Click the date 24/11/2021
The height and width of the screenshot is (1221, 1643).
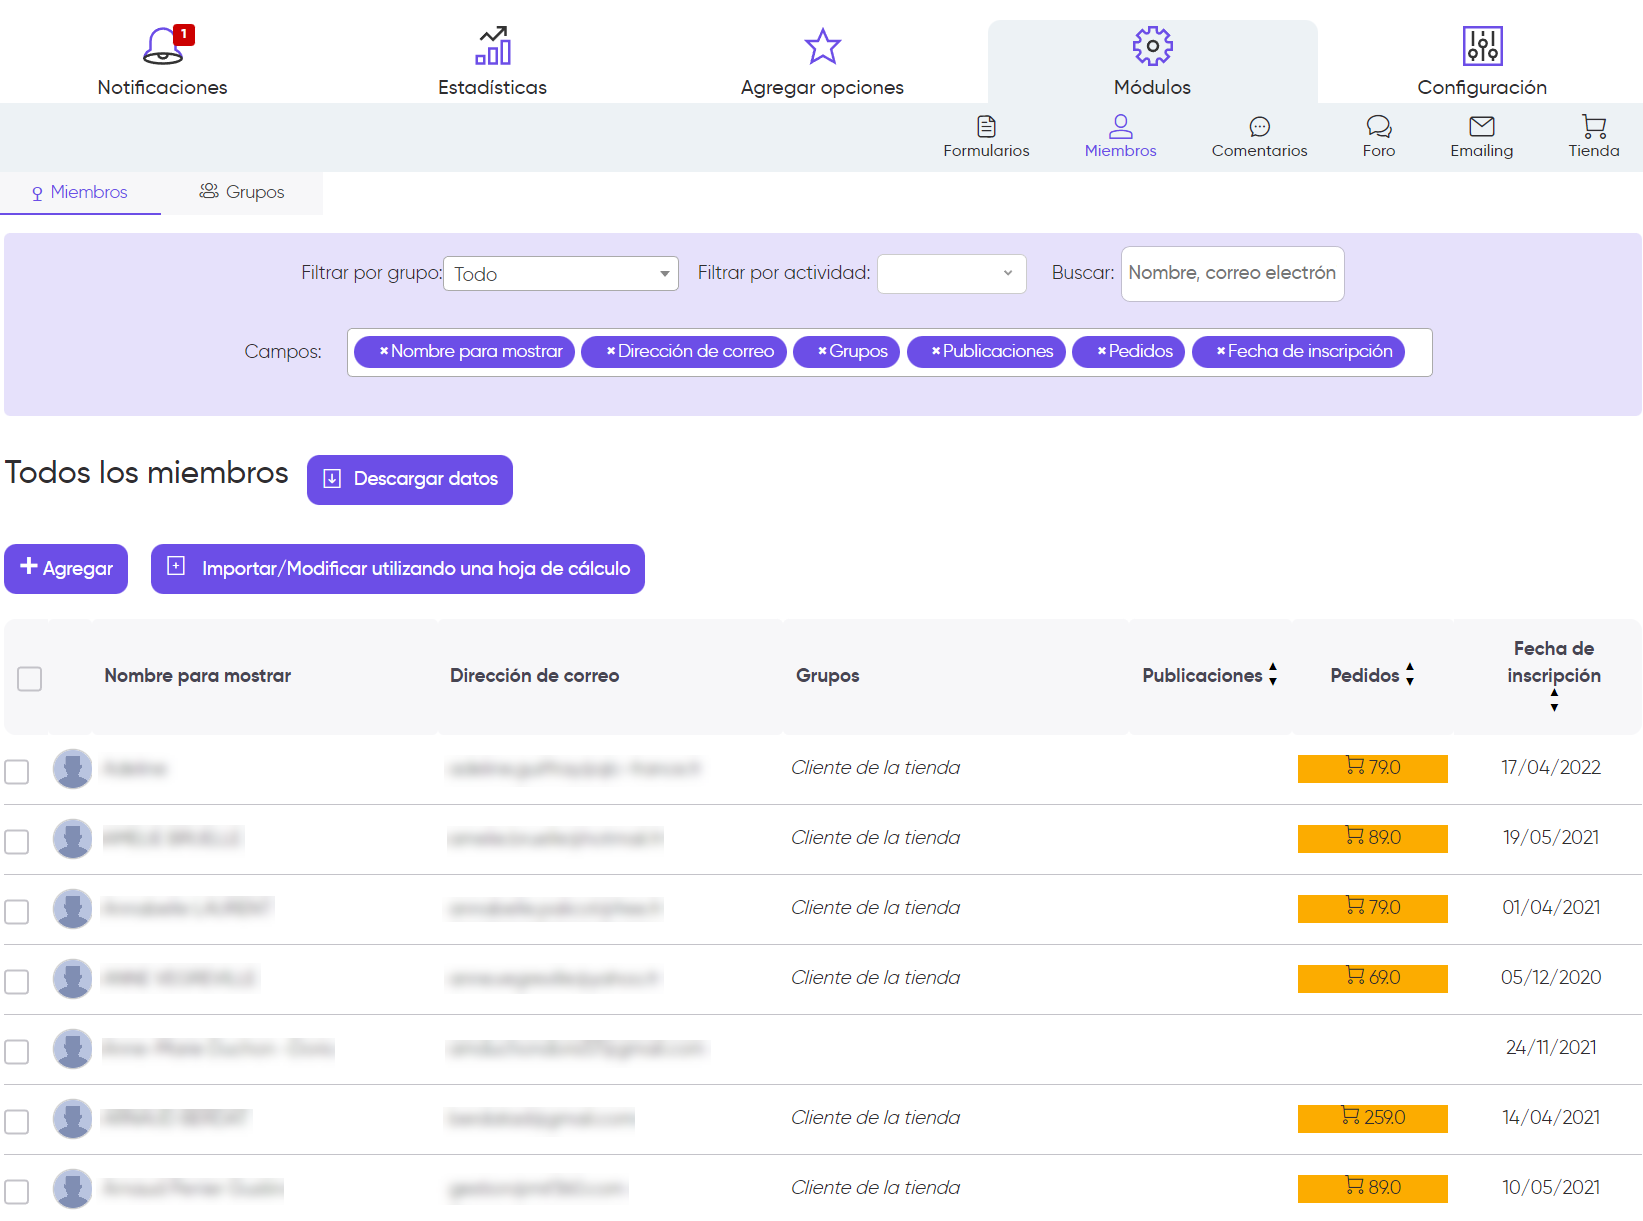1551,1048
